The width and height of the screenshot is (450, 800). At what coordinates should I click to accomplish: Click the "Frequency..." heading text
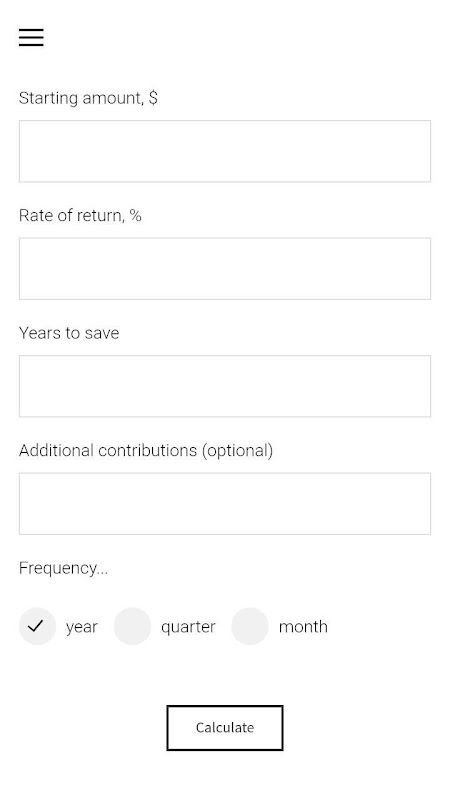63,568
